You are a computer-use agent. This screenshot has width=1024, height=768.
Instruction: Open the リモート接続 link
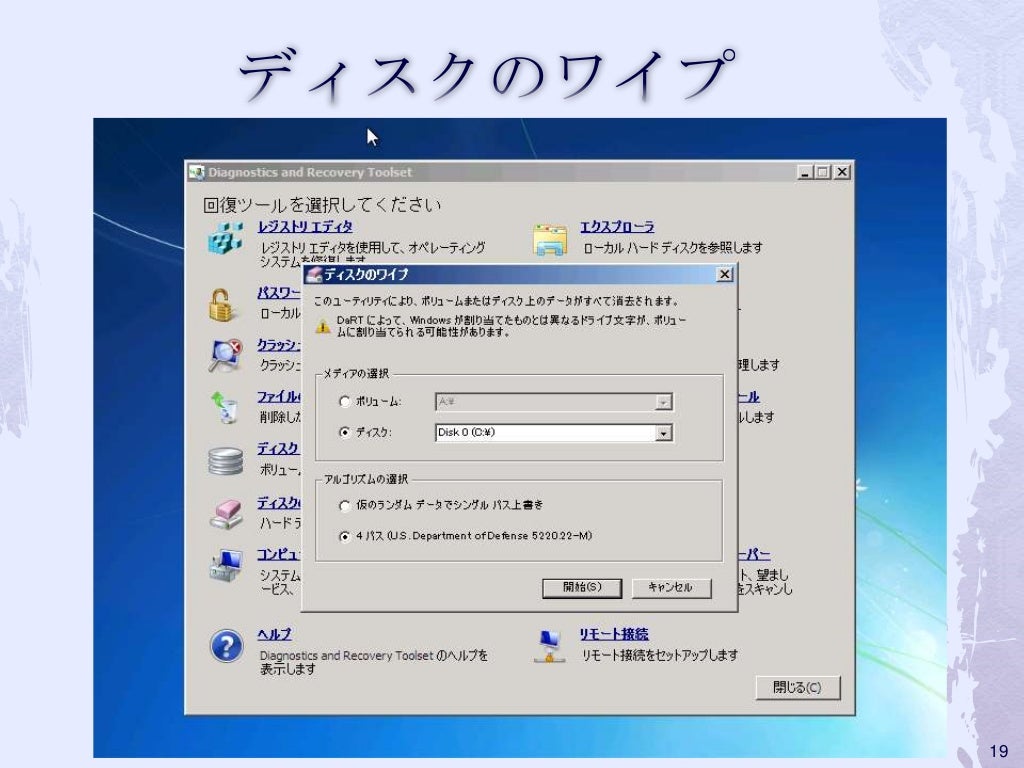[x=614, y=634]
